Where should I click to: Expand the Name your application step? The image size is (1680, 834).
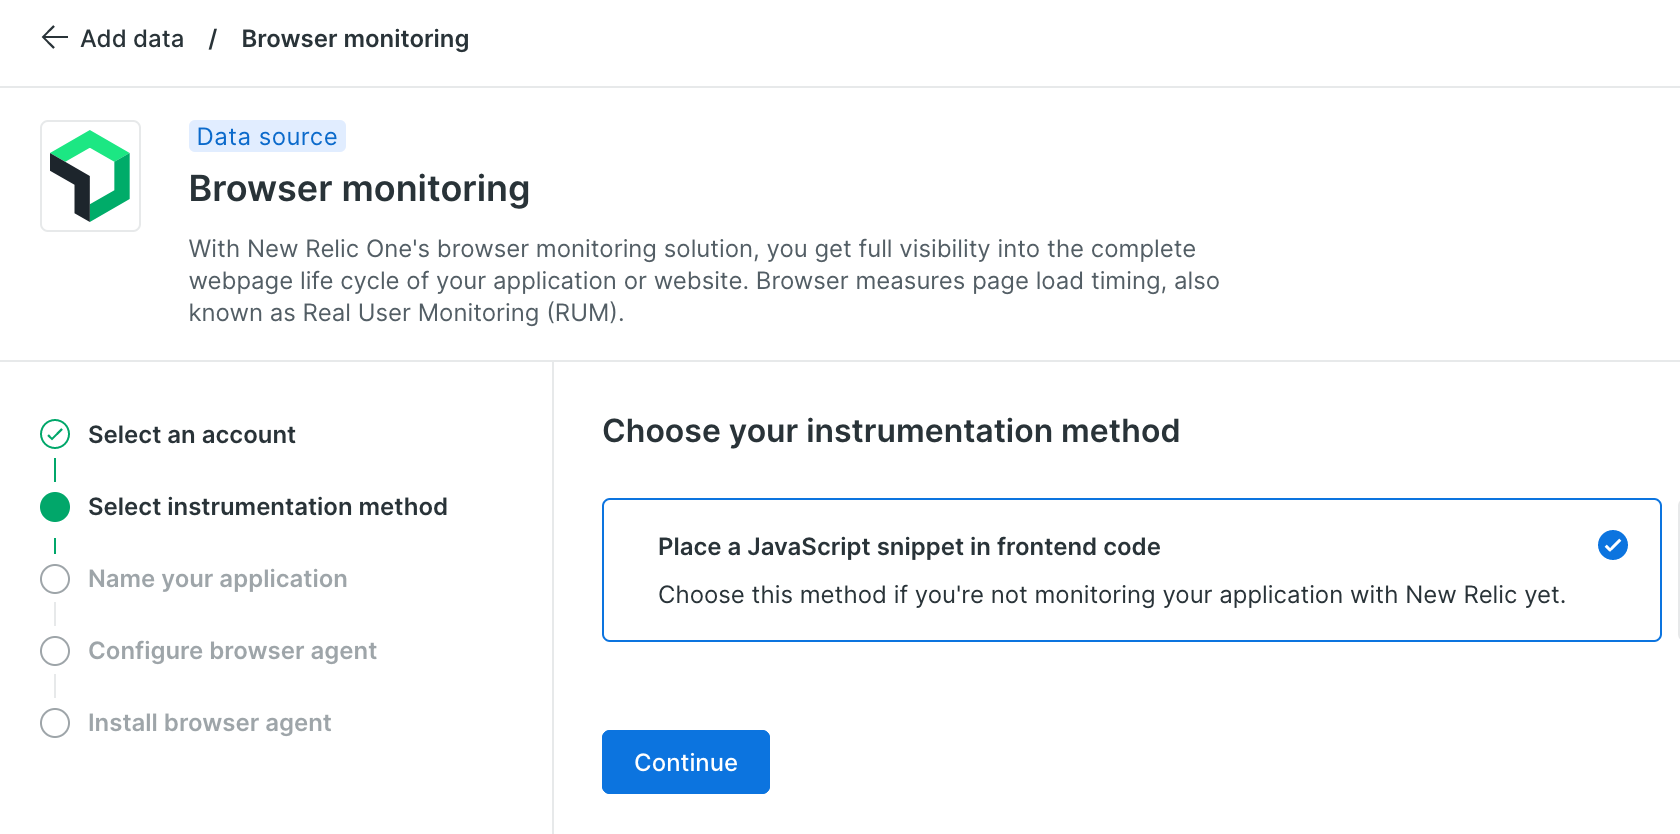pos(217,579)
